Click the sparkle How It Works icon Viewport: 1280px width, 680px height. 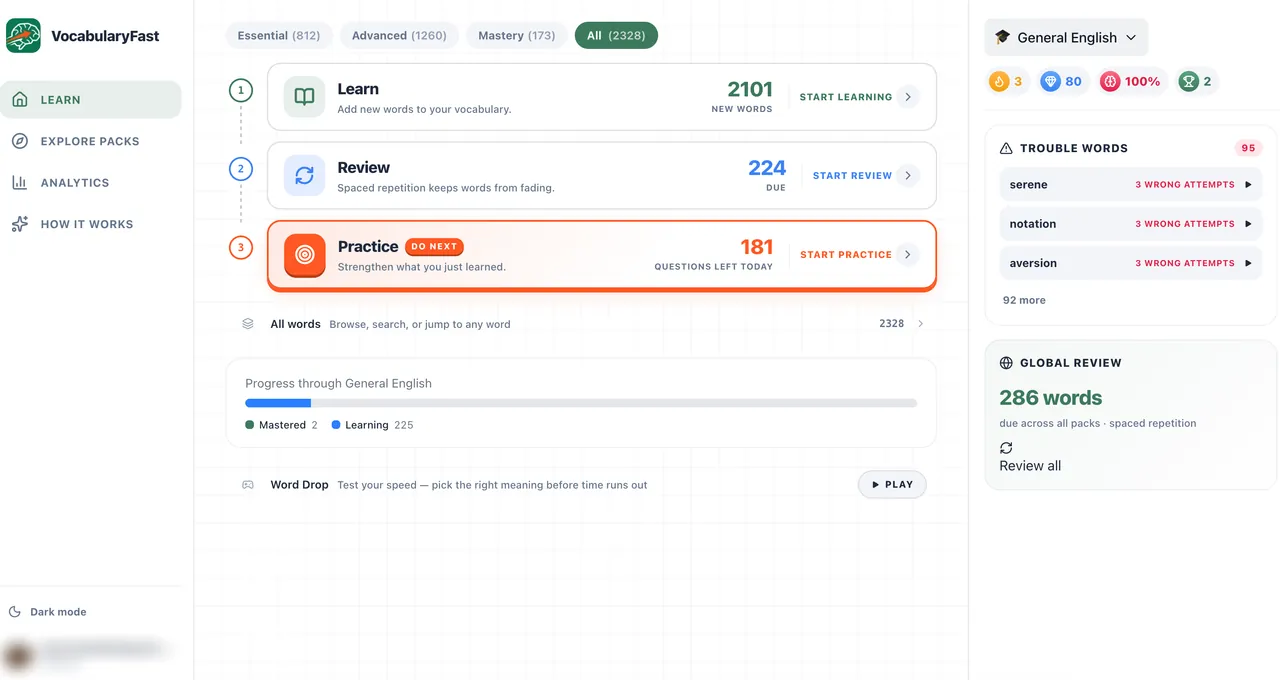[x=20, y=224]
